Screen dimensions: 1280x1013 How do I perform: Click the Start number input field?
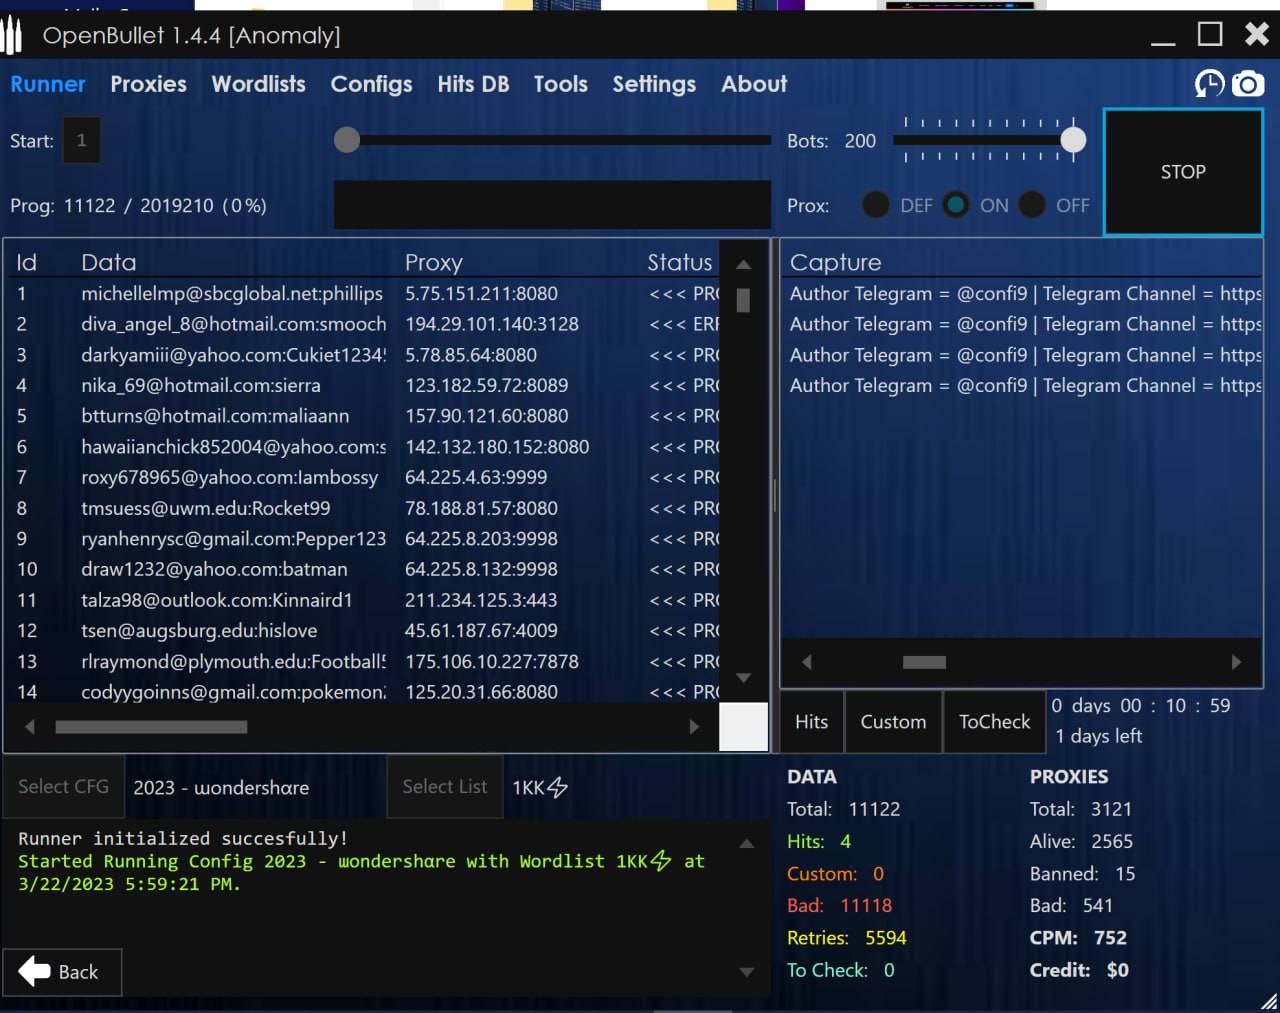(x=81, y=141)
